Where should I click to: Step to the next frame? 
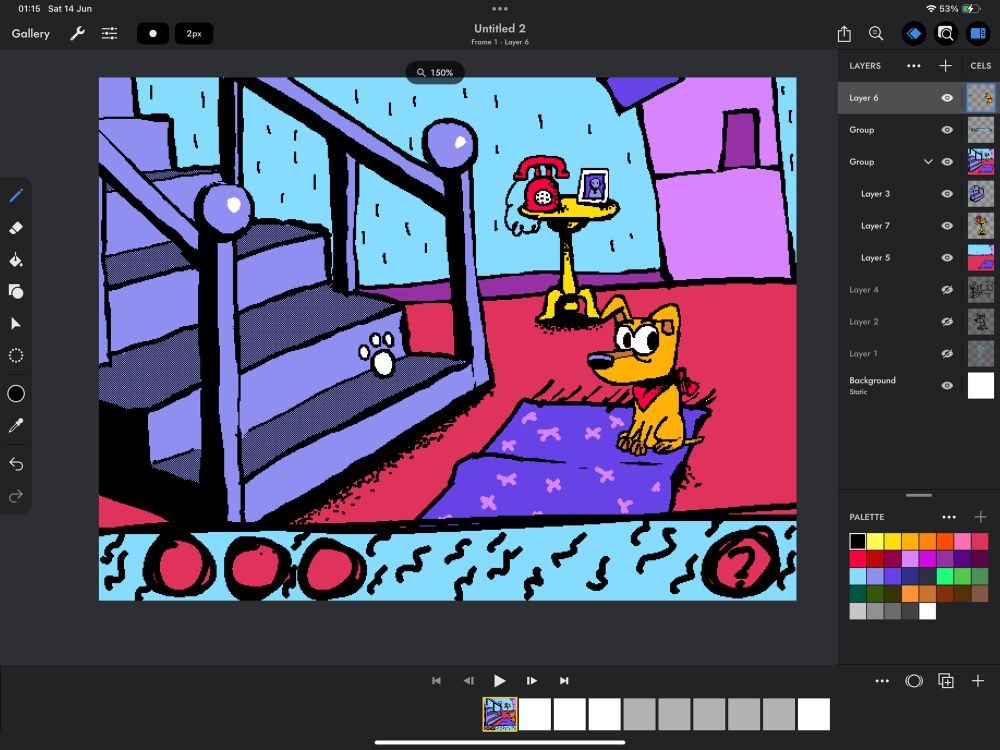[x=532, y=681]
